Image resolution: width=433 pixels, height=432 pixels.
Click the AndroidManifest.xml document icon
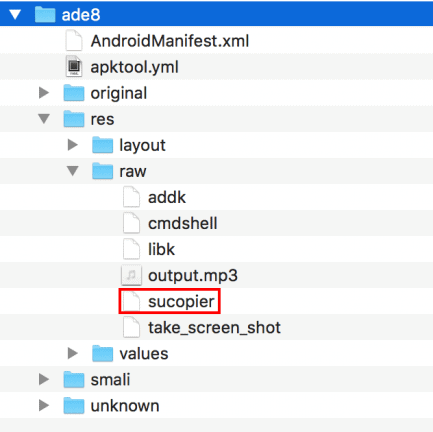coord(74,41)
